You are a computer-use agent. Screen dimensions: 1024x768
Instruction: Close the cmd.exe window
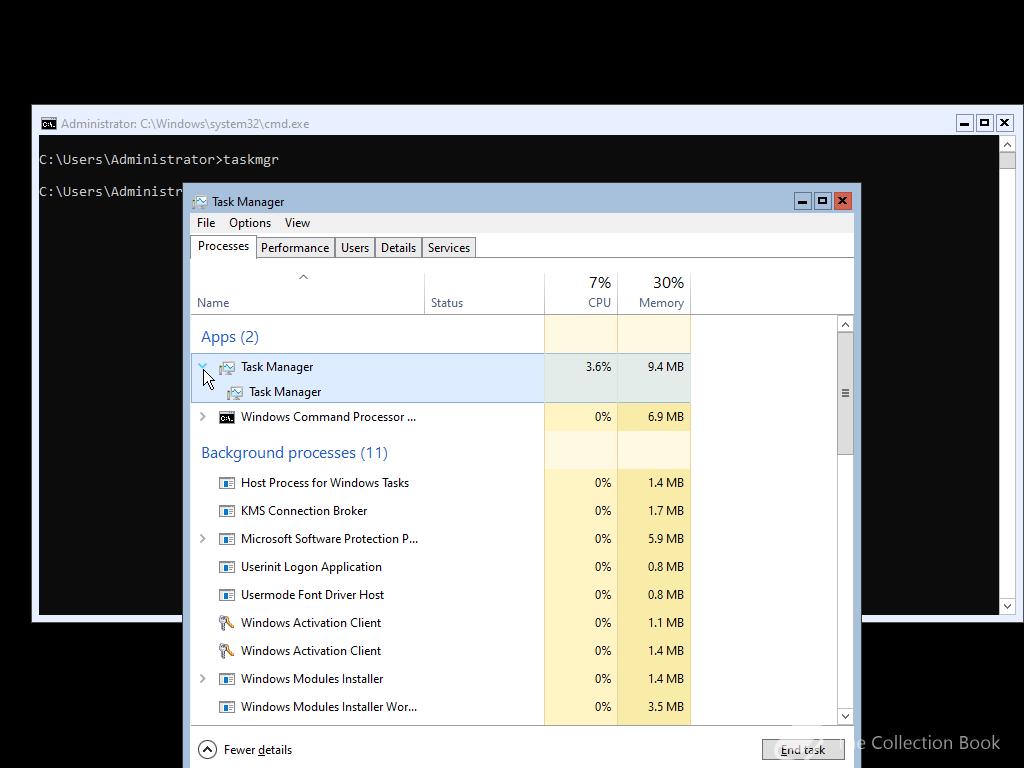click(1004, 123)
